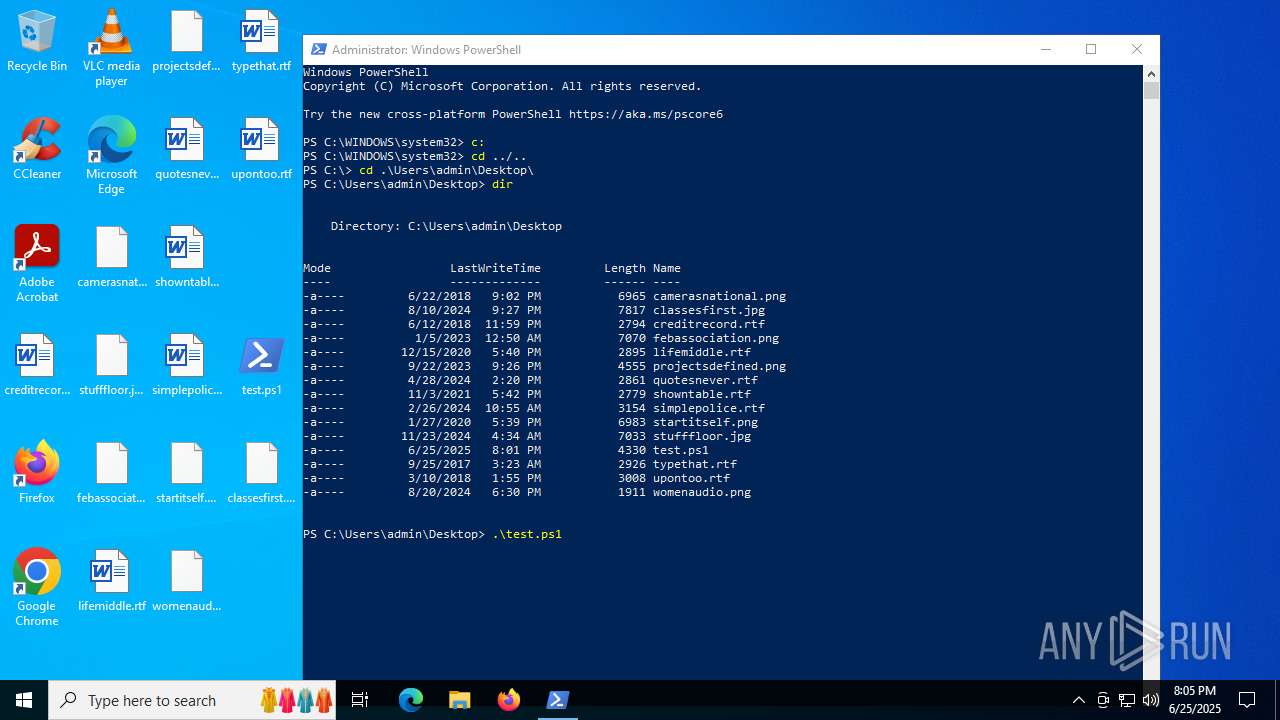Select camerasnat... desktop file
The image size is (1280, 720).
tap(111, 257)
